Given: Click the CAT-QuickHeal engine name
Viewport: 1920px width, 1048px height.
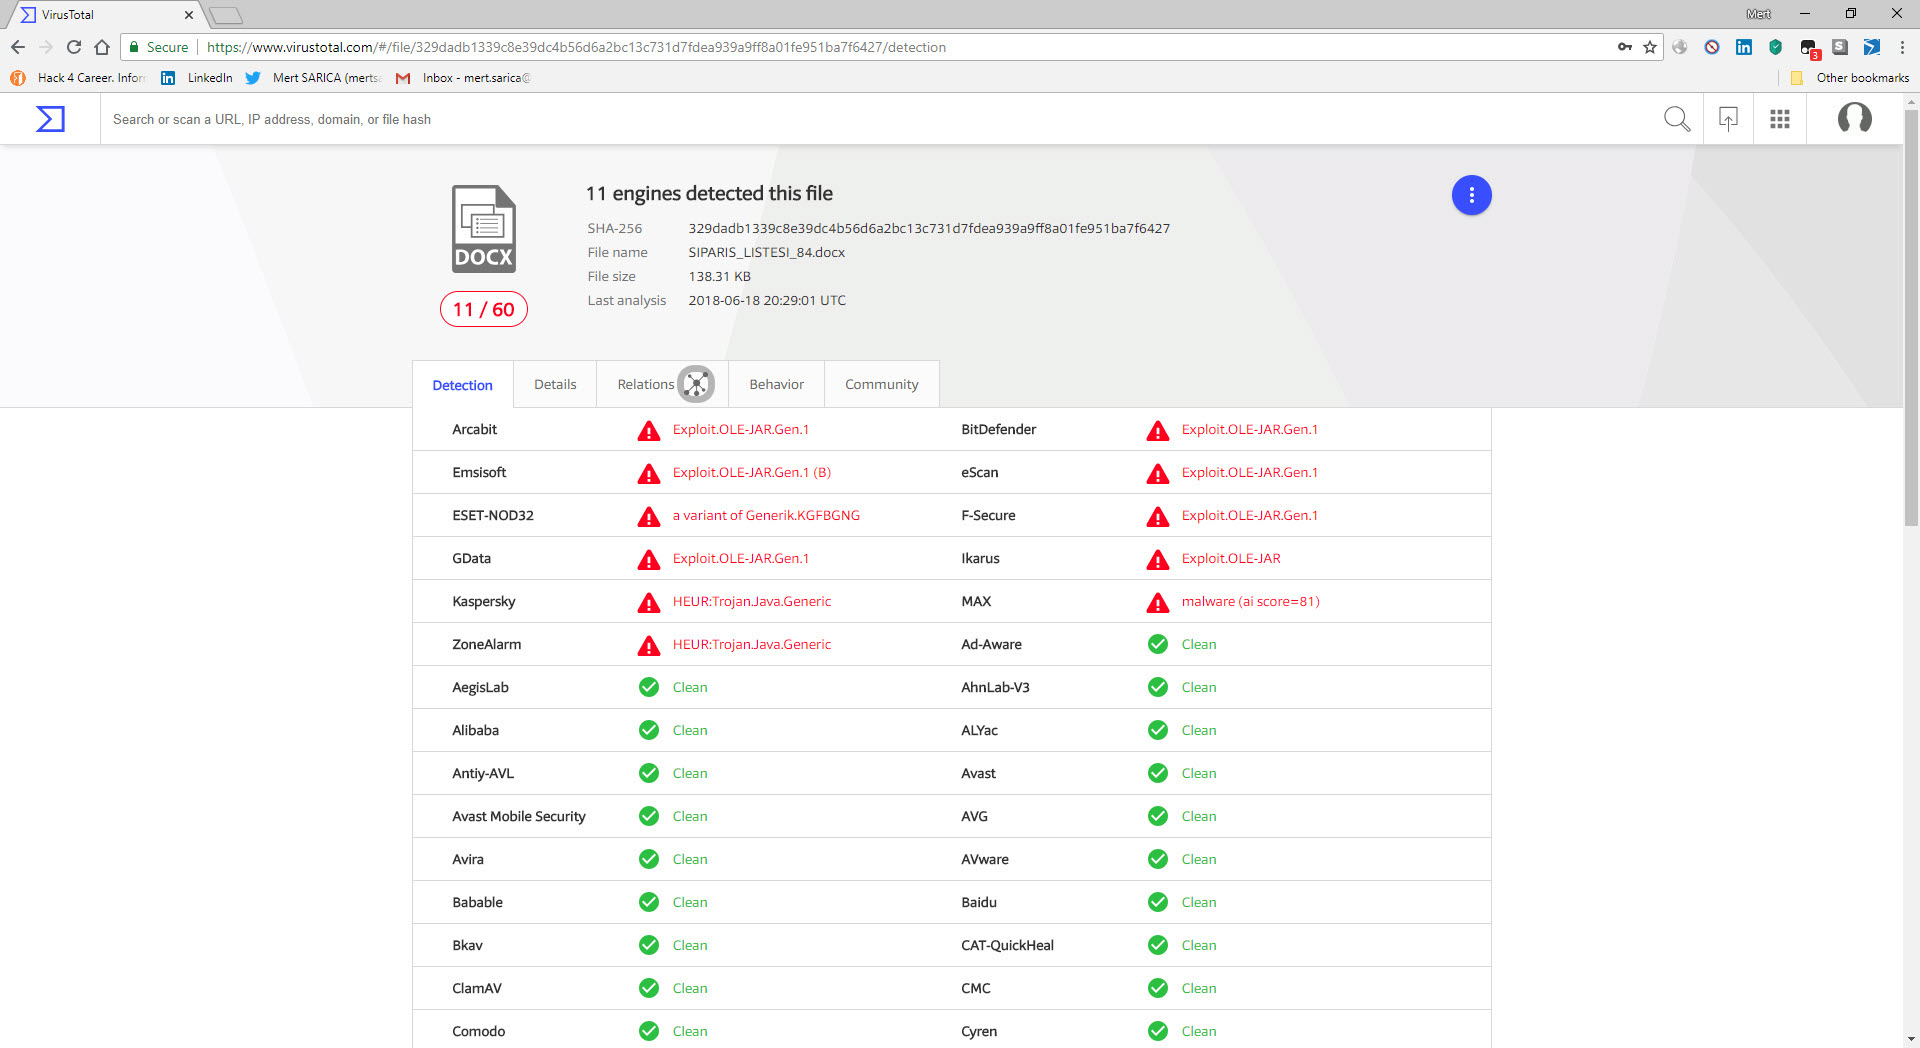Looking at the screenshot, I should 1007,945.
